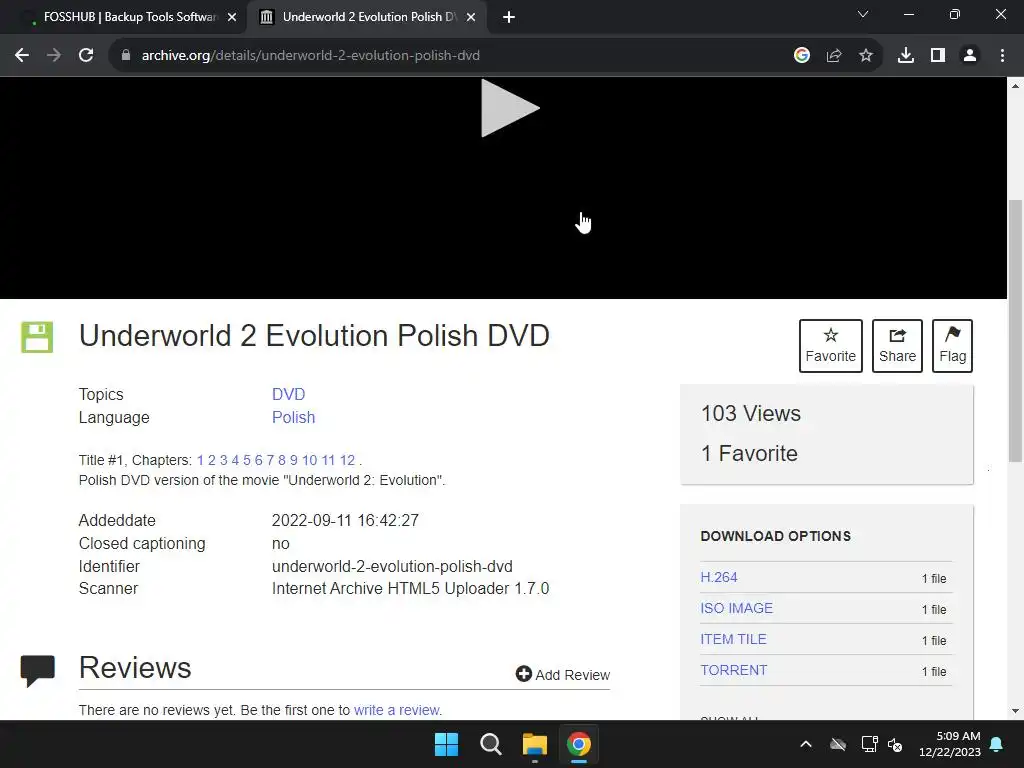Jump to chapter 12
Viewport: 1024px width, 768px height.
(347, 460)
